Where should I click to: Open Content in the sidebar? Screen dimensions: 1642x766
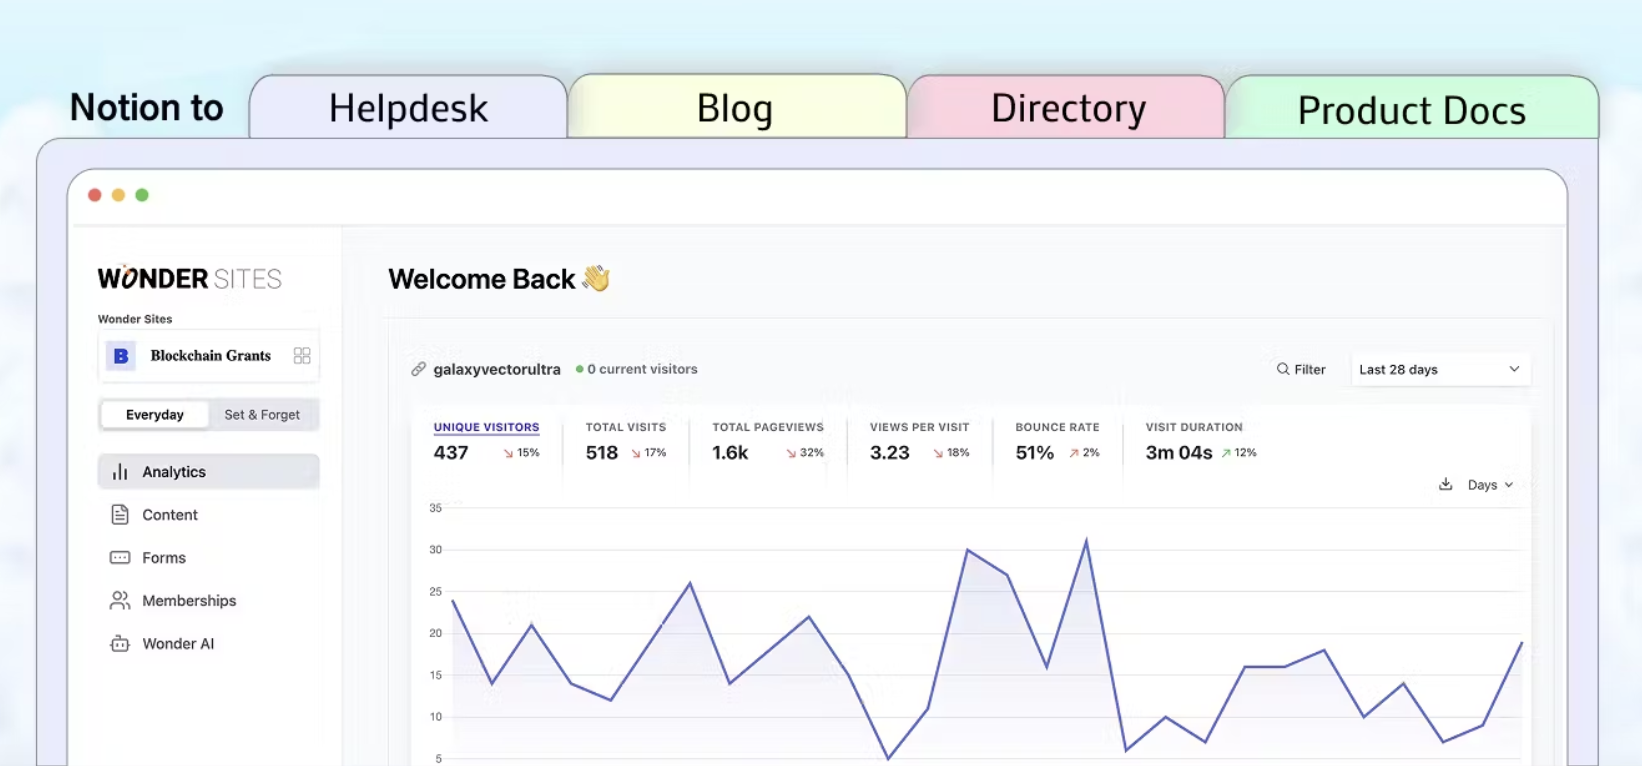tap(208, 515)
